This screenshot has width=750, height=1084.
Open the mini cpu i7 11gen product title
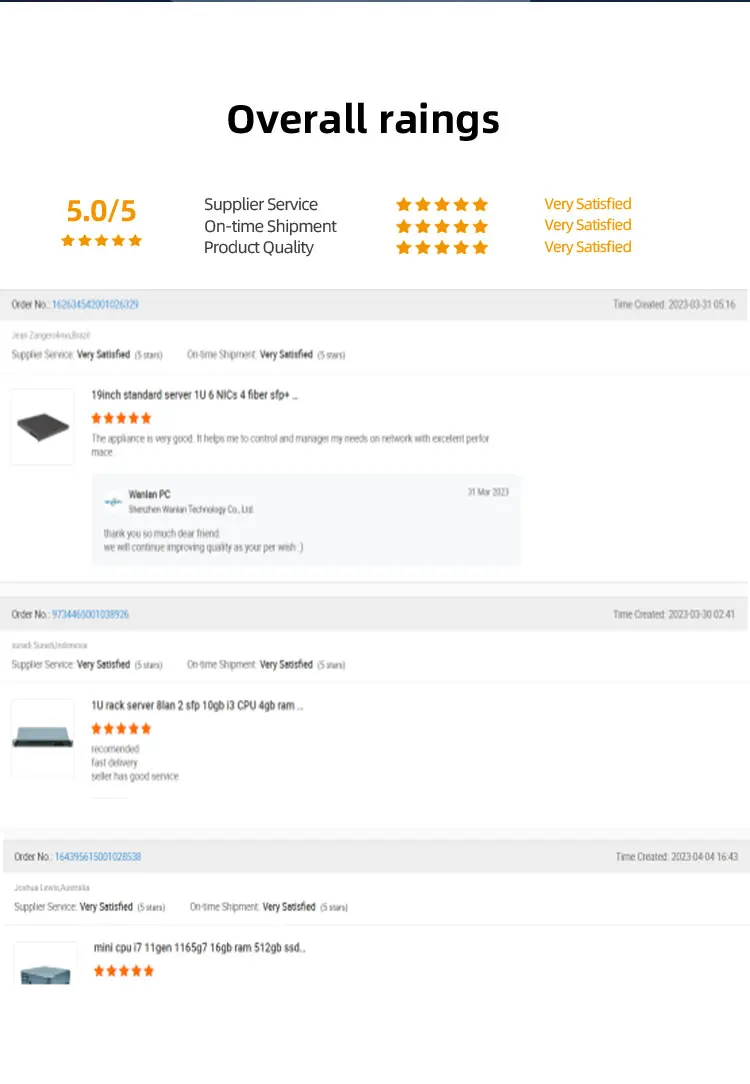pyautogui.click(x=200, y=948)
